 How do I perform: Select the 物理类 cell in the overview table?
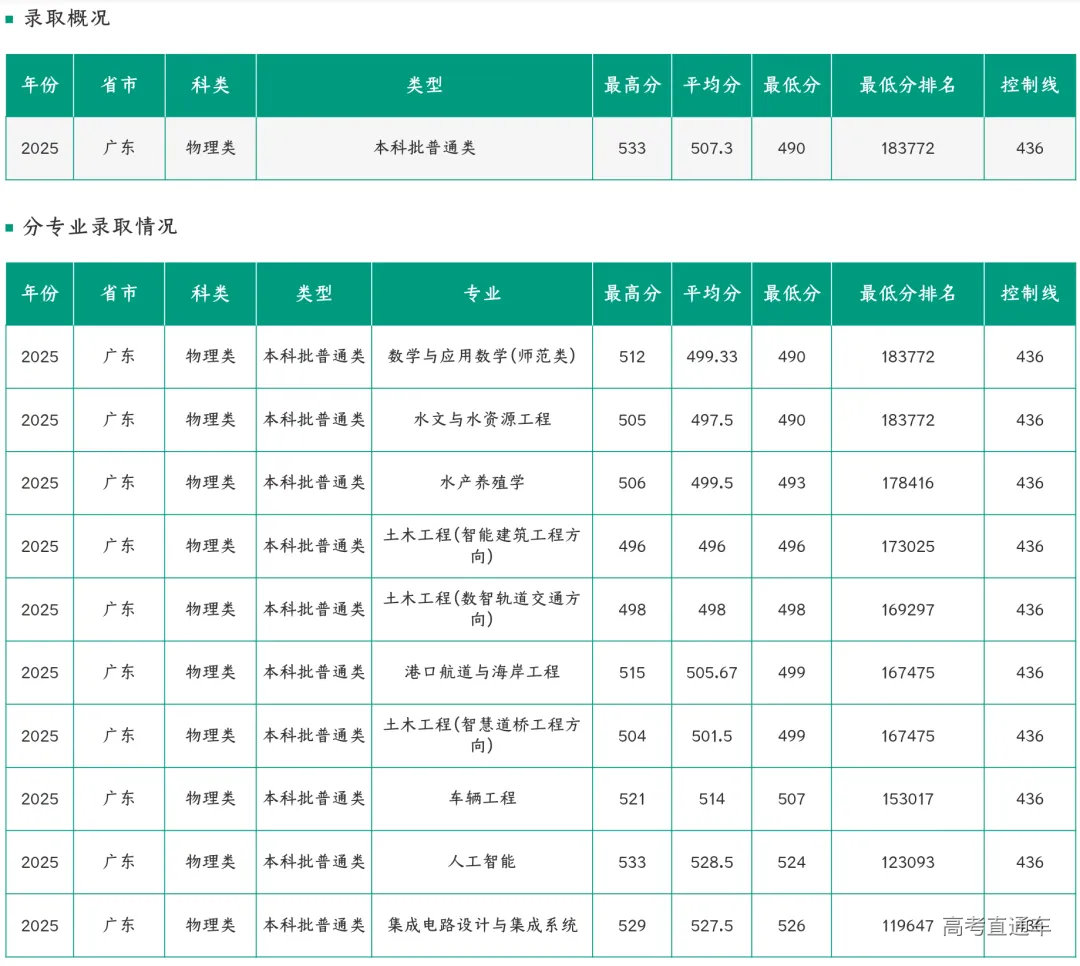pos(211,148)
